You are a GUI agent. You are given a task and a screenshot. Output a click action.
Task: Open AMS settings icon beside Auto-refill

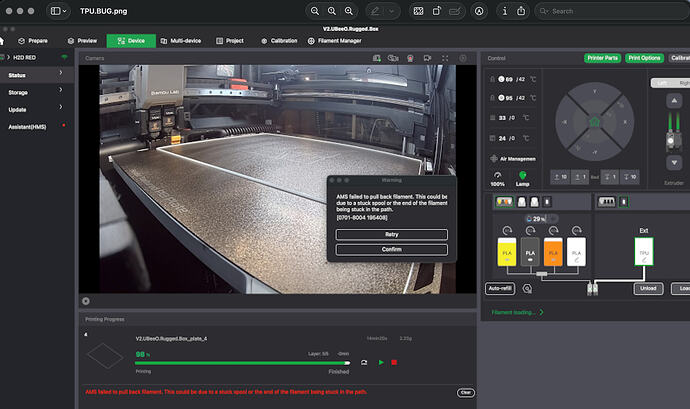tap(527, 289)
